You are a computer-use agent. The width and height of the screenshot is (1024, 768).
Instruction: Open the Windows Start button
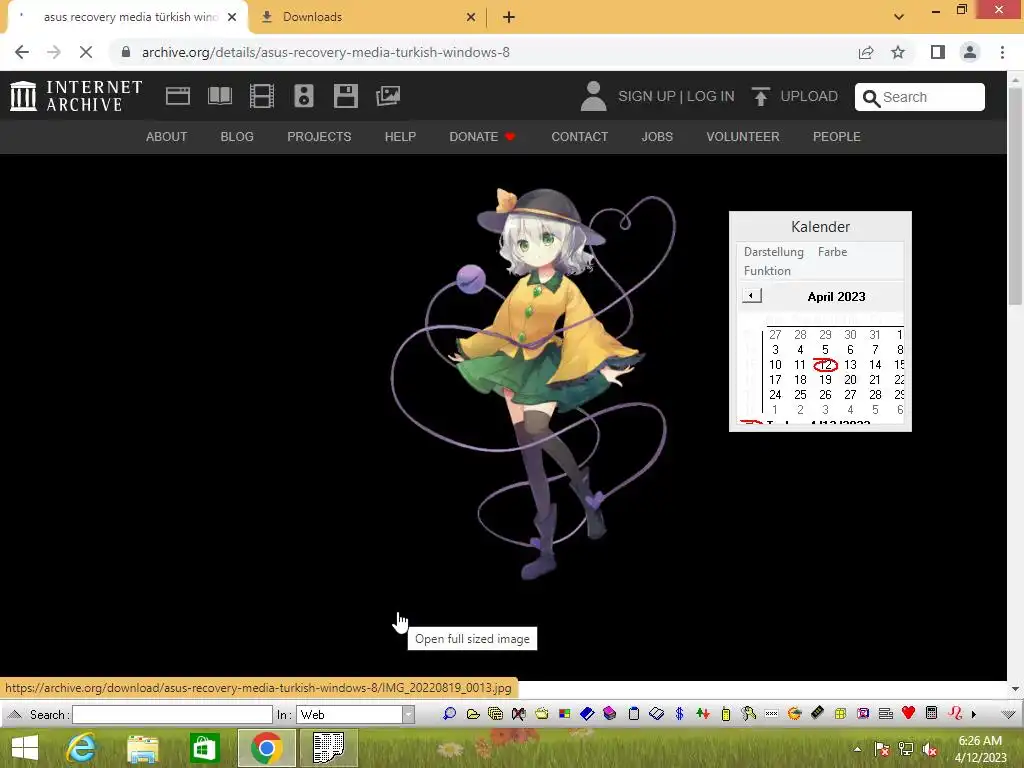[x=25, y=748]
